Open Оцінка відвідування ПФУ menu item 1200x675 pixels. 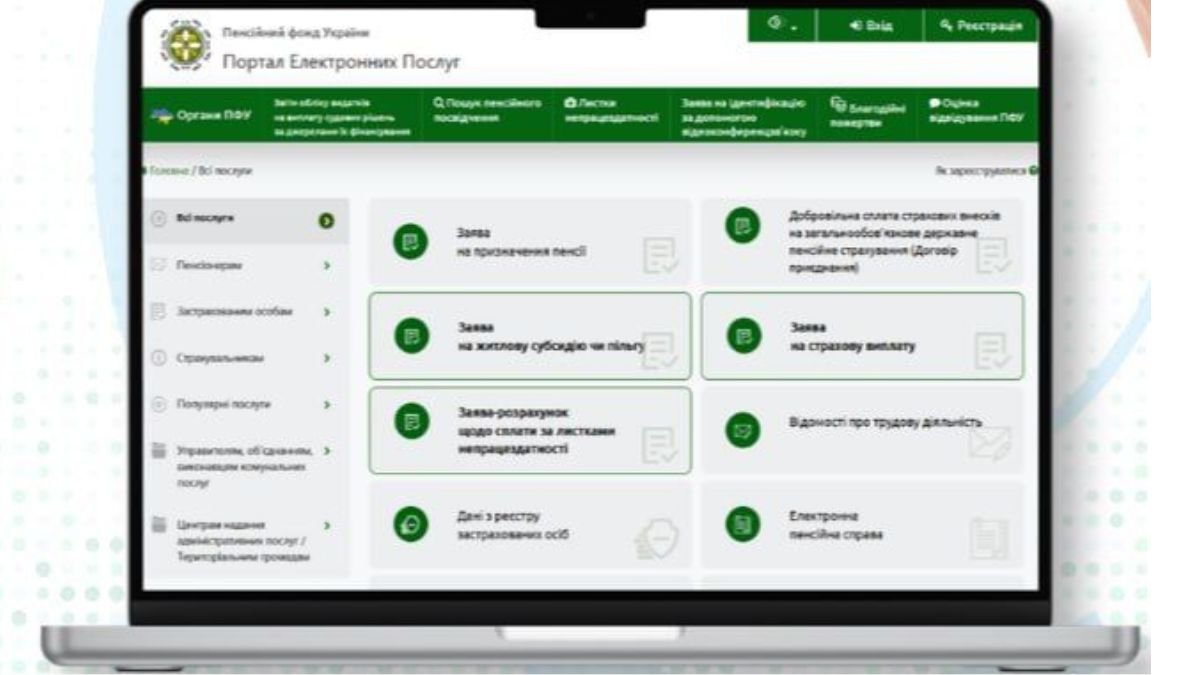(975, 110)
